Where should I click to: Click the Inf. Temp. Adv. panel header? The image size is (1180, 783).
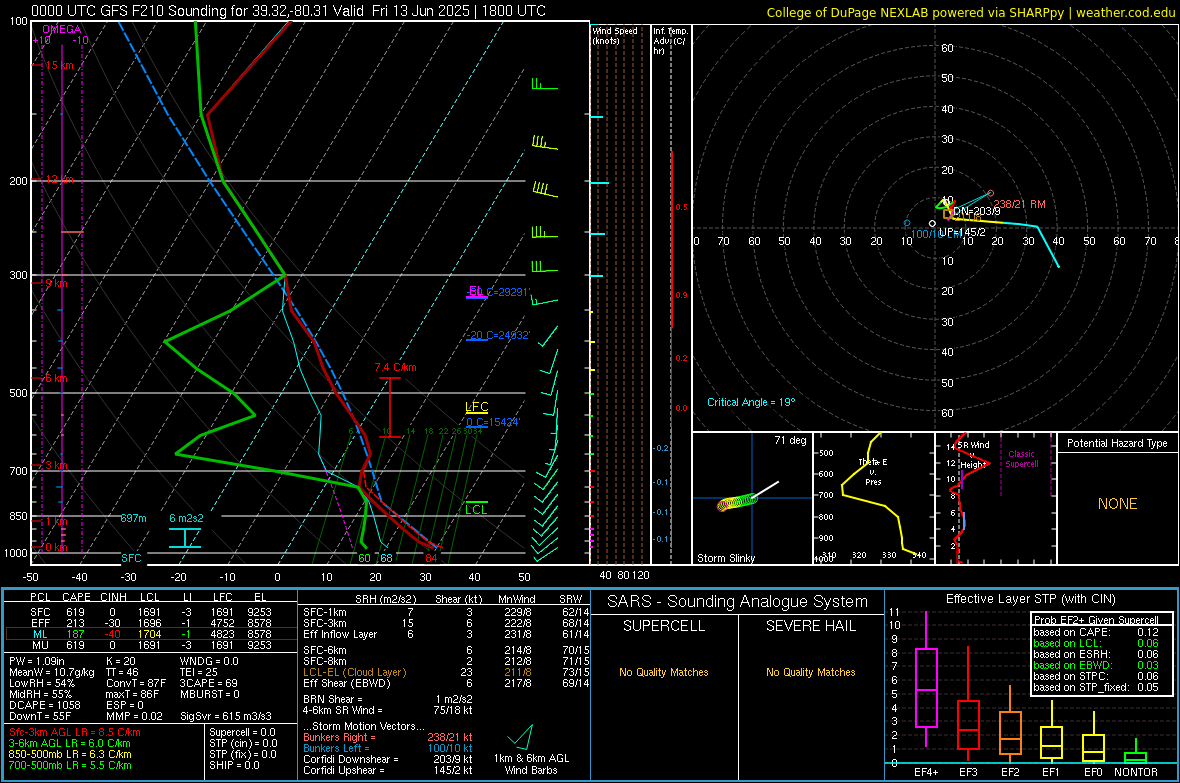670,41
